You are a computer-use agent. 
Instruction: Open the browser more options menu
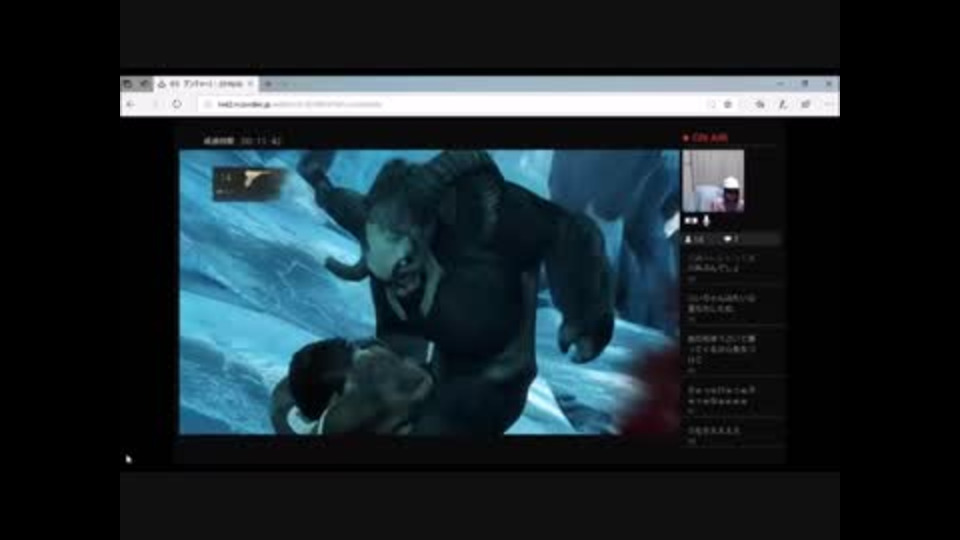point(828,105)
